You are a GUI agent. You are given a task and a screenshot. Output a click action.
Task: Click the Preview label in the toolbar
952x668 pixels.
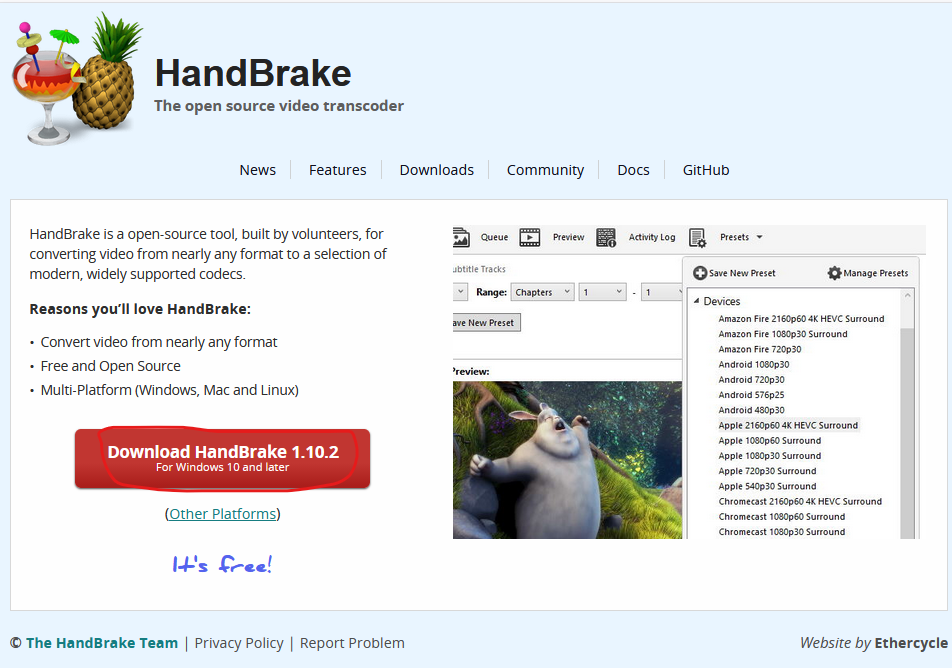point(568,237)
